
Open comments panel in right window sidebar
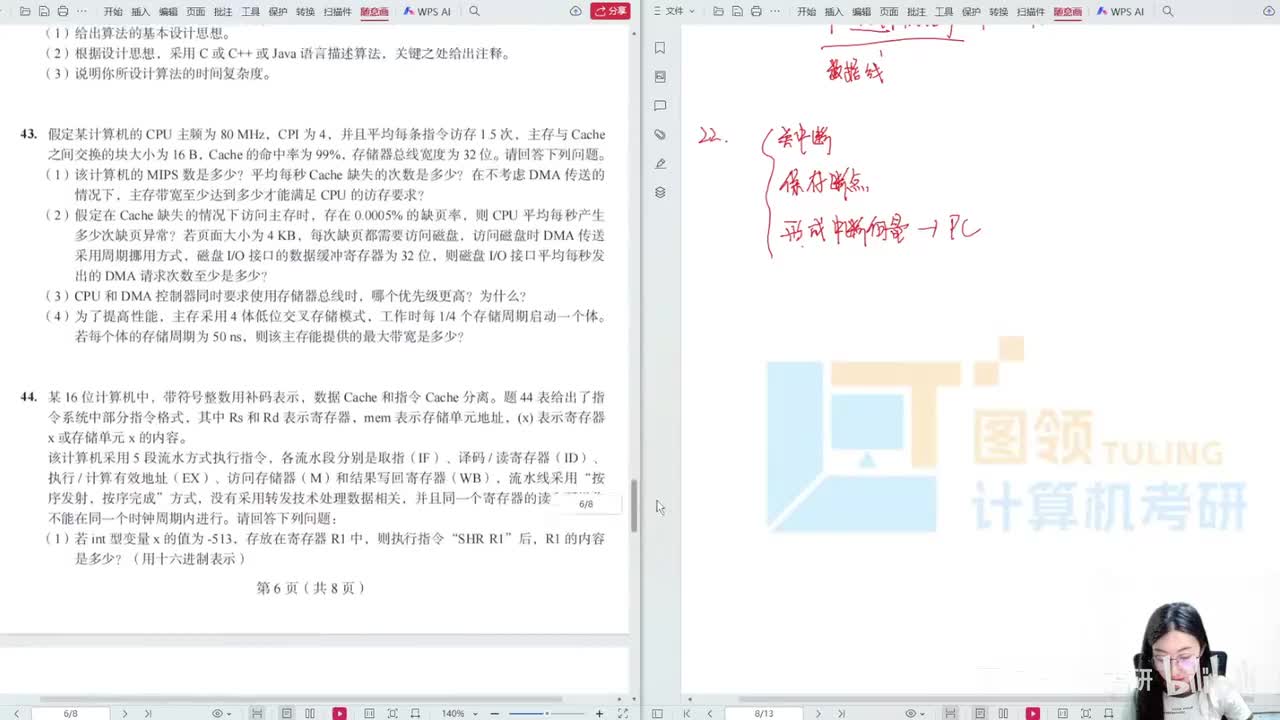click(x=660, y=105)
